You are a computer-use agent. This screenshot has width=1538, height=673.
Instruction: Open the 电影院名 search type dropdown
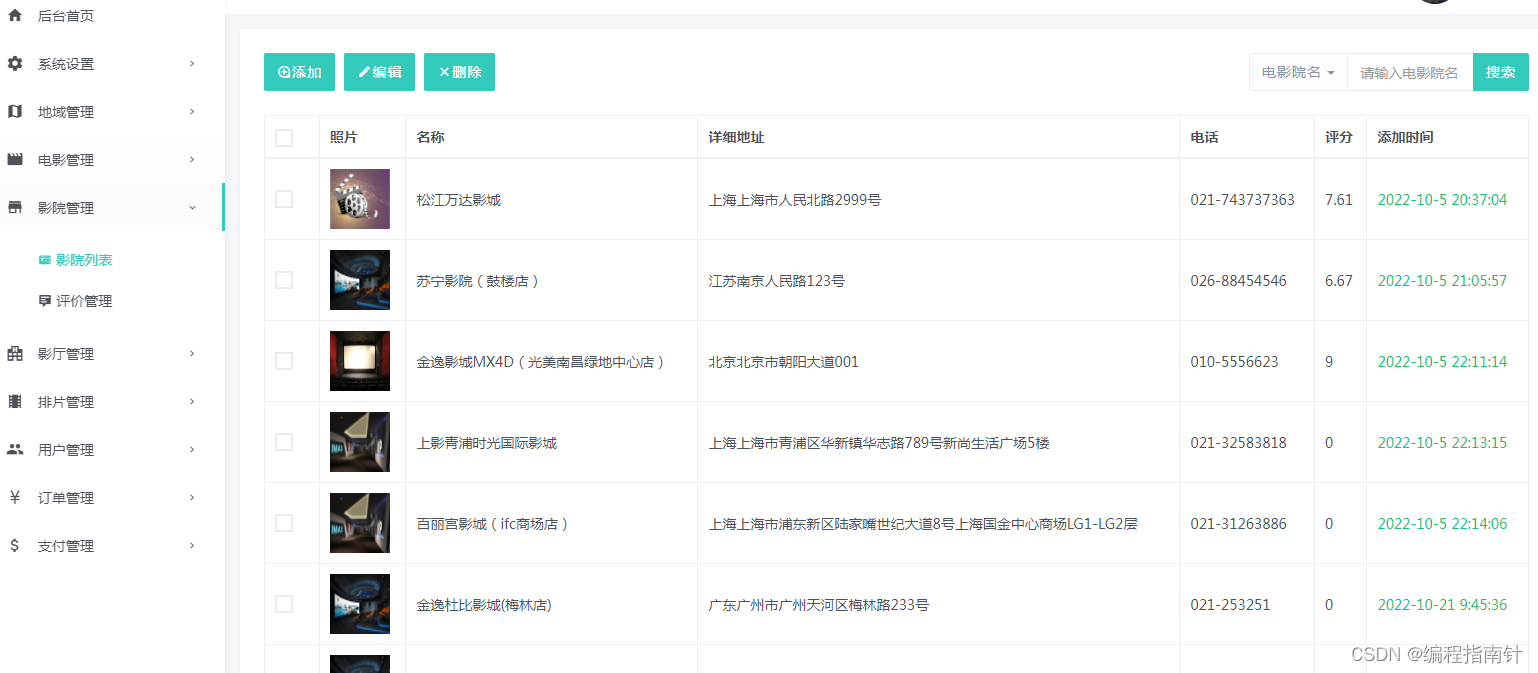point(1298,72)
